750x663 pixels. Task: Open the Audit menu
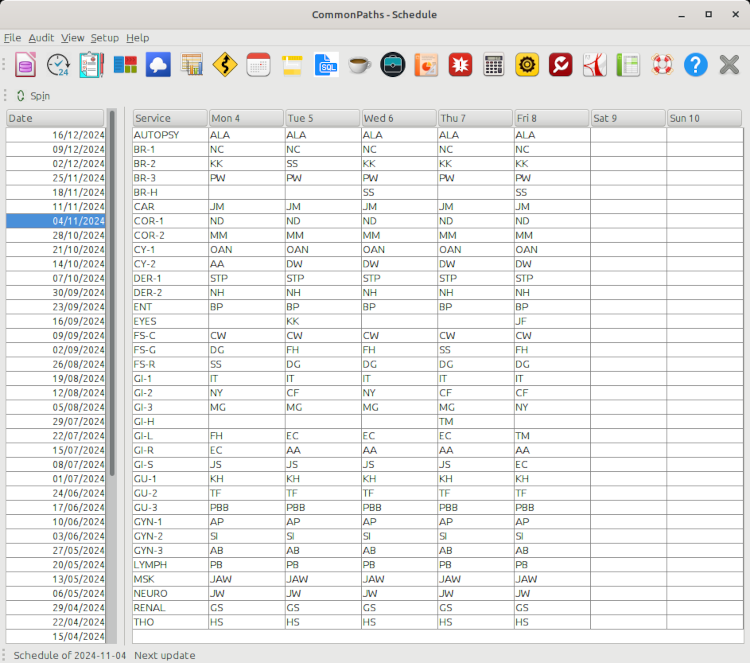tap(41, 38)
